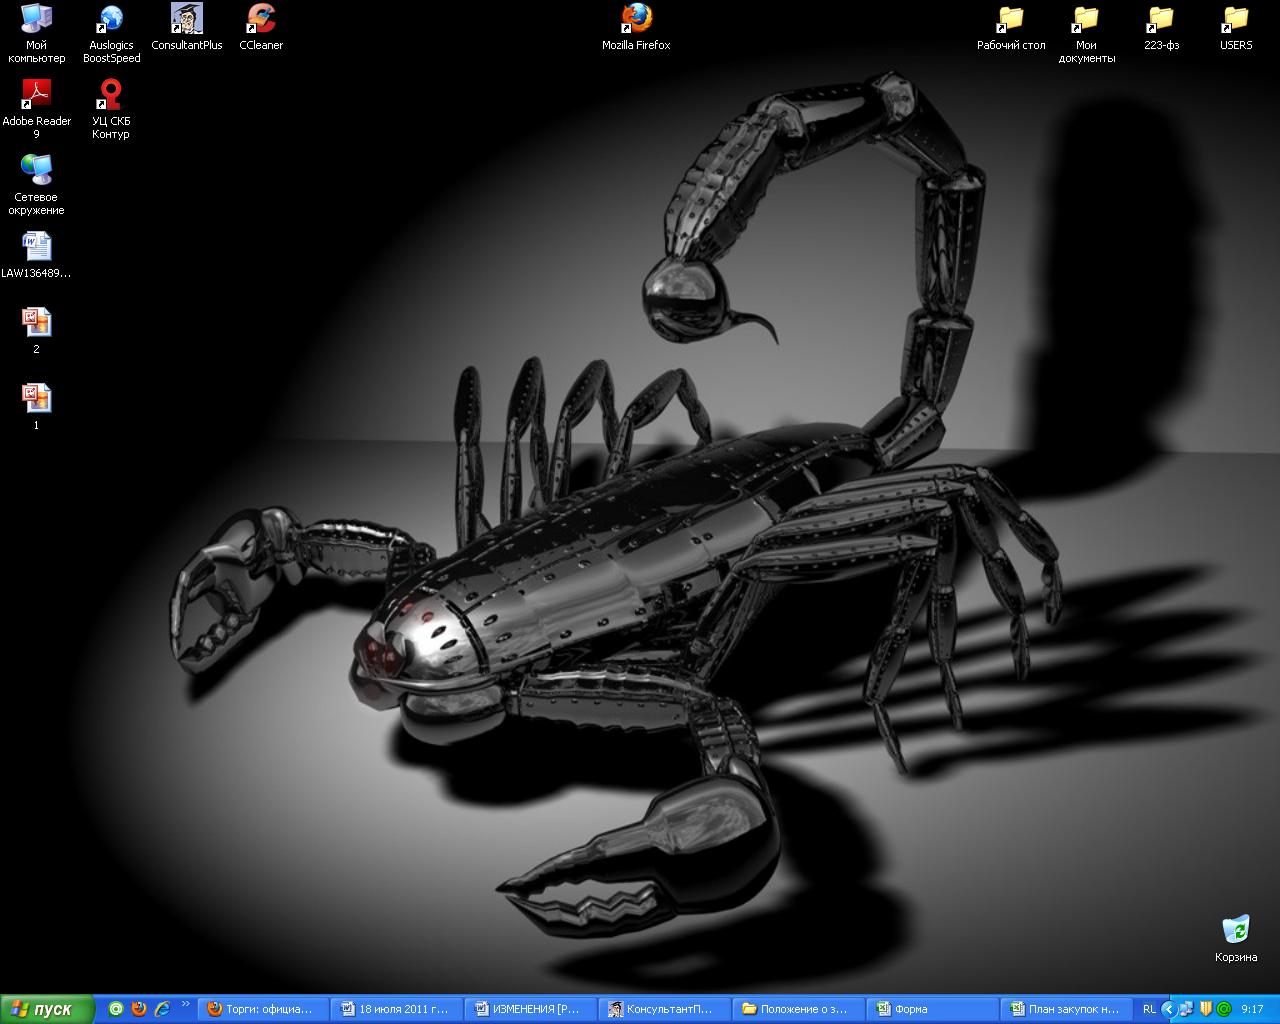
Task: Expand the Quick Launch overflow chevron
Action: point(185,1006)
